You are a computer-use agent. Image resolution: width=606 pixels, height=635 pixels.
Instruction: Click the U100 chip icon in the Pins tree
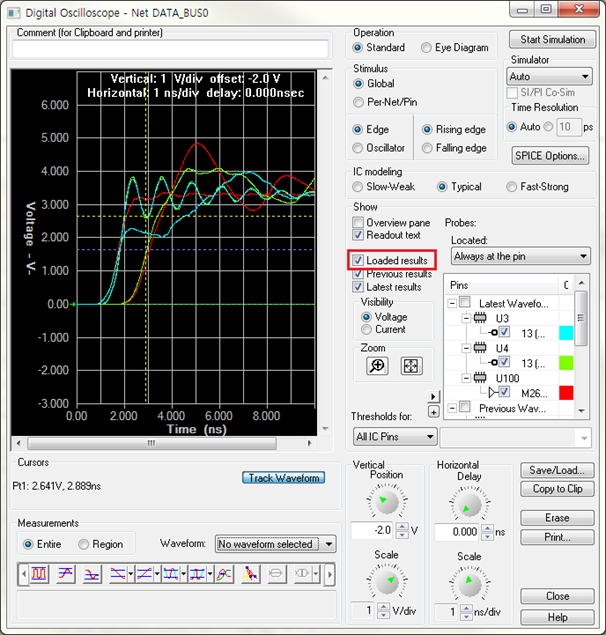(480, 378)
